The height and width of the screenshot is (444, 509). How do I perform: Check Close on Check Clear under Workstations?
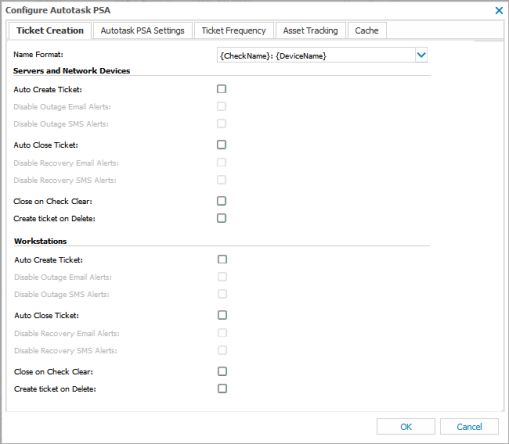[x=222, y=371]
